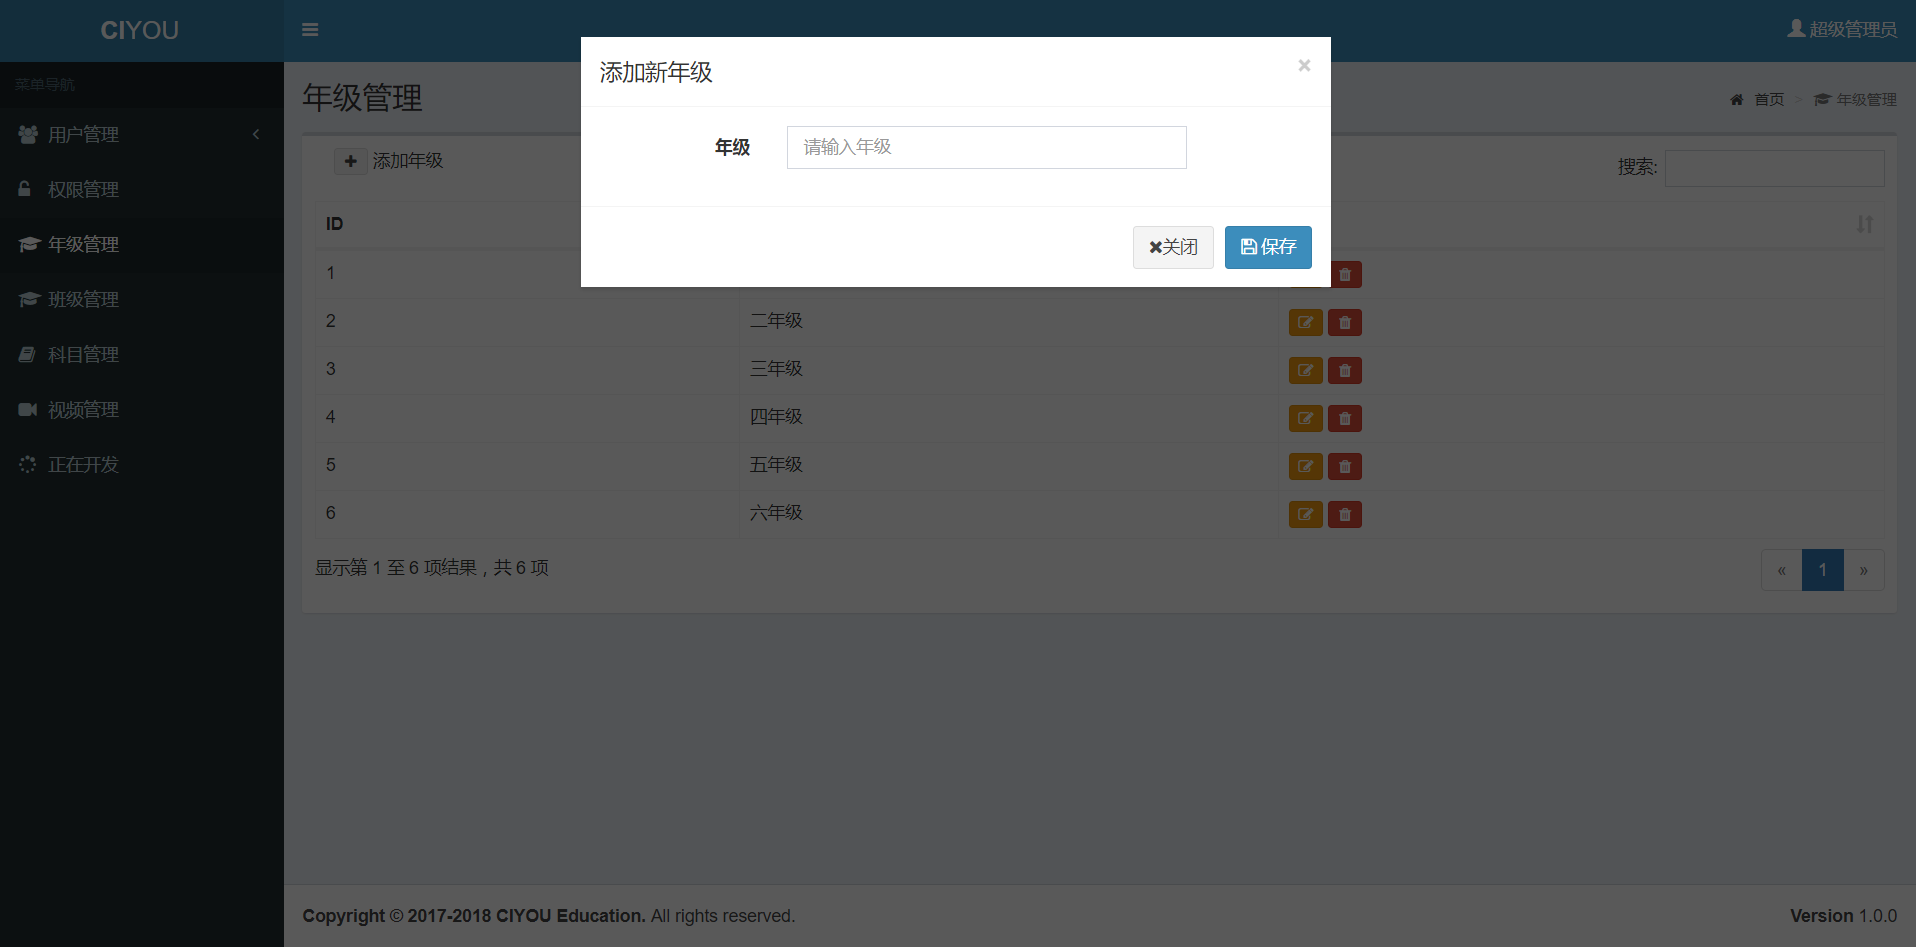Select page 1 in the pagination
Screen dimensions: 1916x947
(x=1823, y=570)
